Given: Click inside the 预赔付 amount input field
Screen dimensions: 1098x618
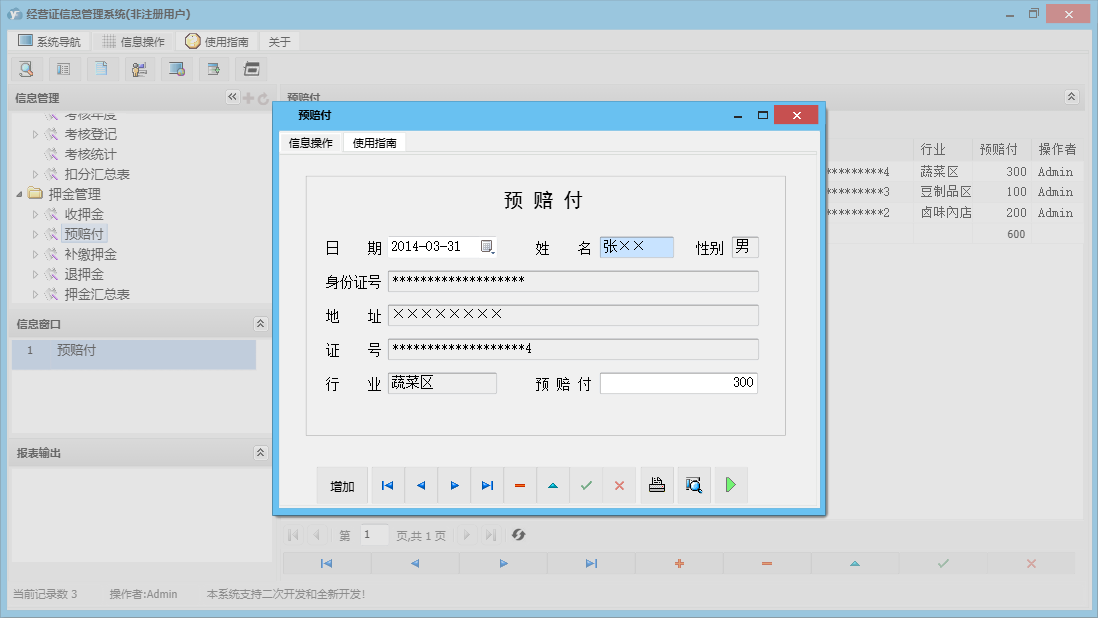Looking at the screenshot, I should (678, 382).
